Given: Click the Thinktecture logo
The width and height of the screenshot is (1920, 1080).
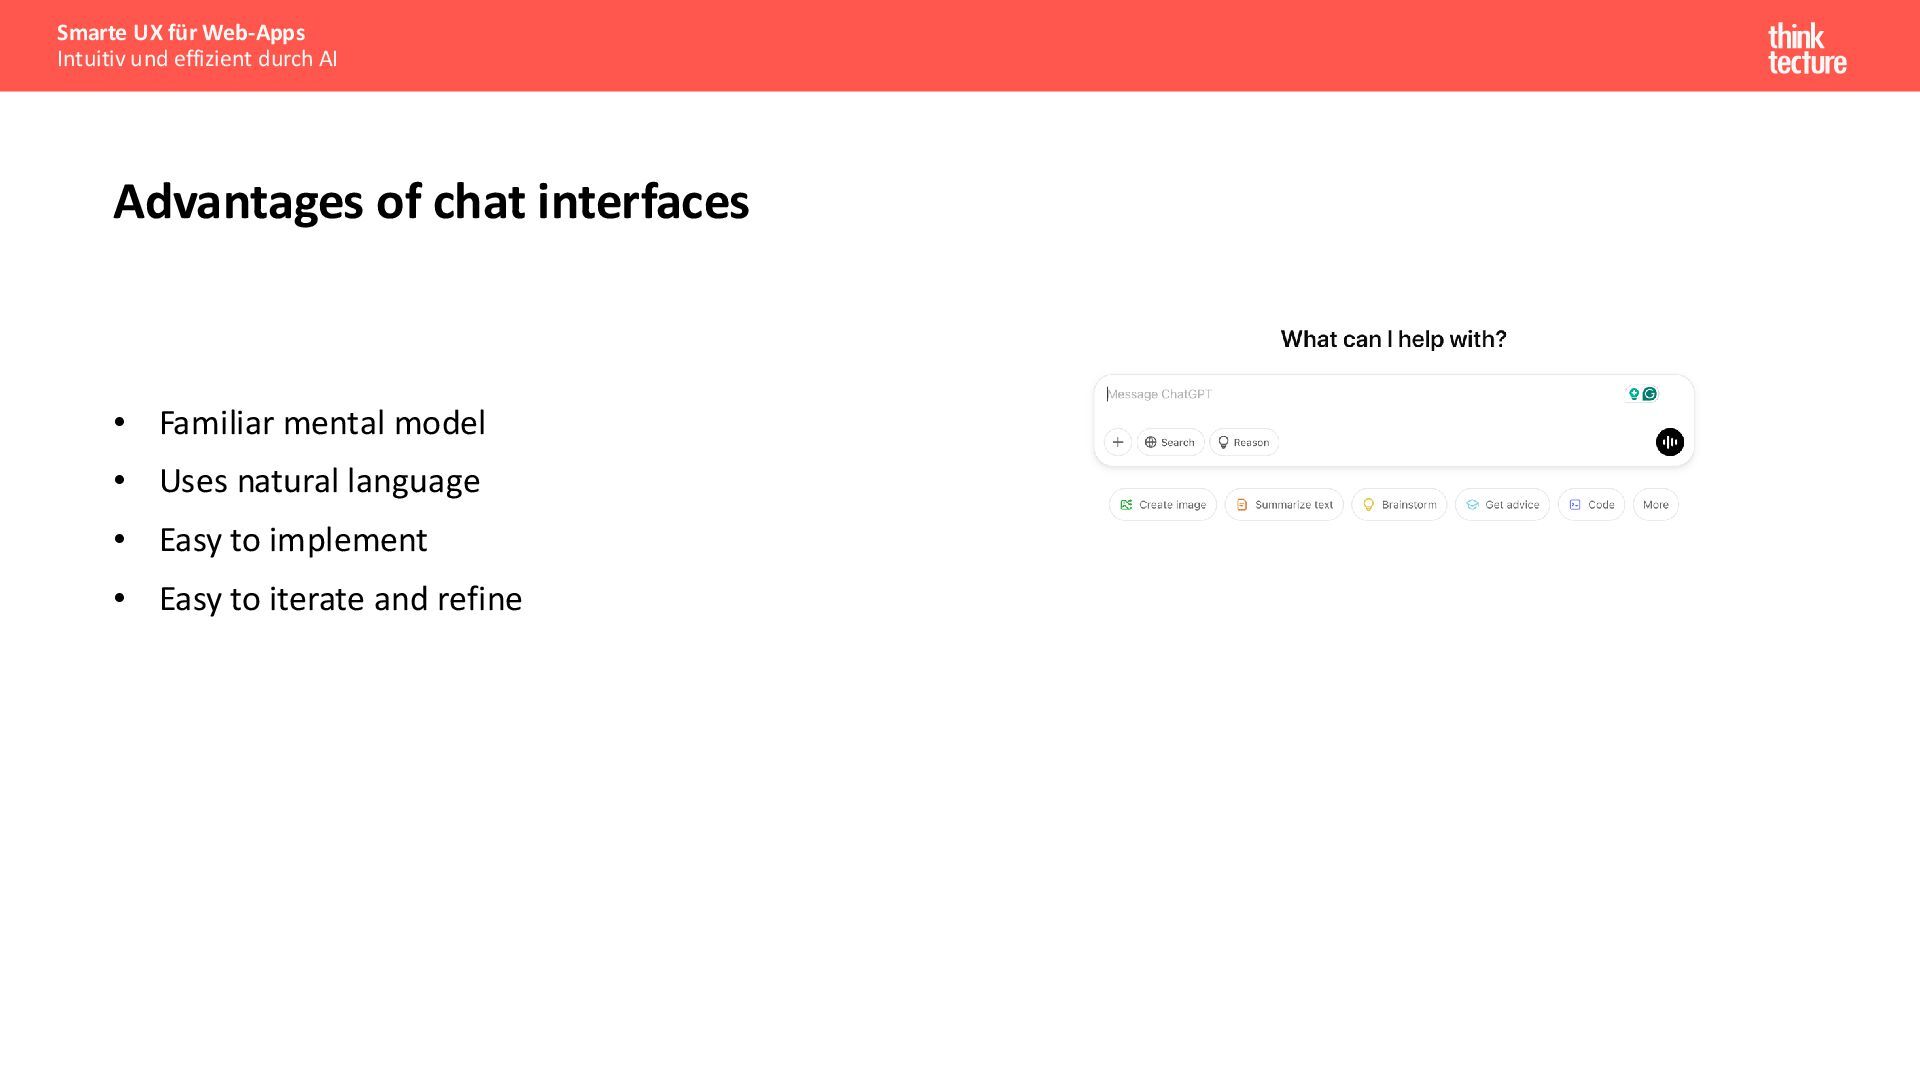Looking at the screenshot, I should [1806, 49].
